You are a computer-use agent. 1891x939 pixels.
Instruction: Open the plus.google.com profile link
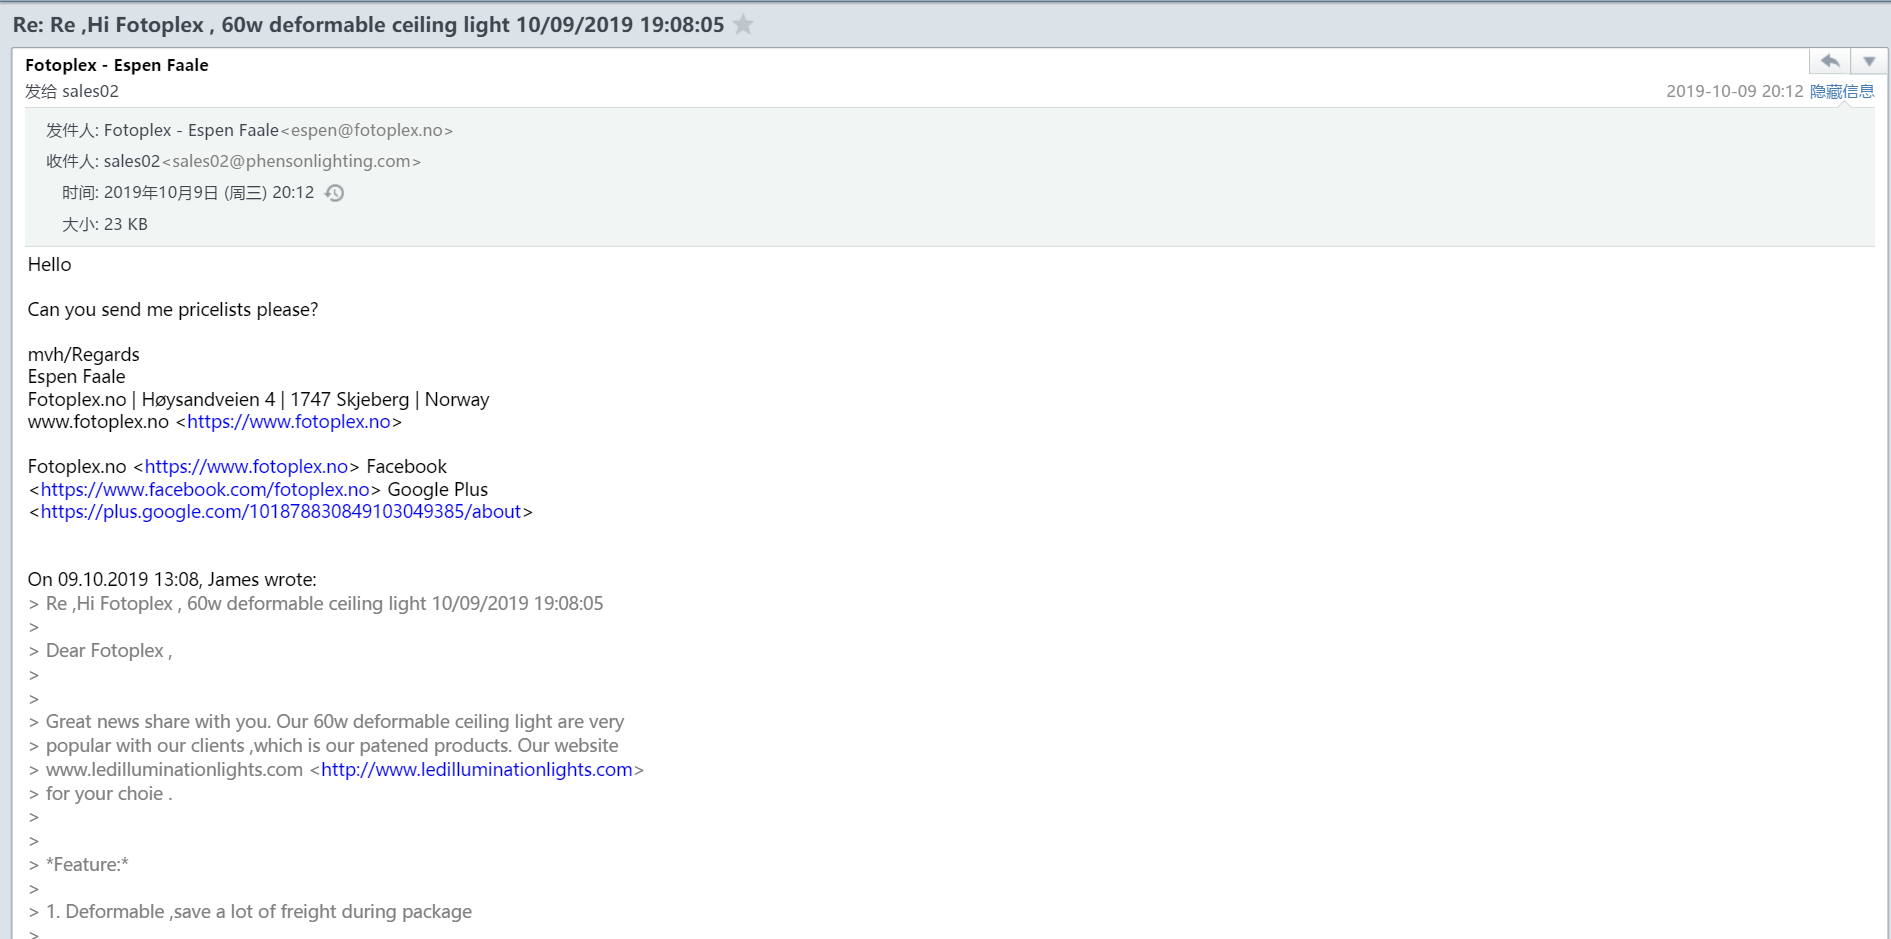280,512
